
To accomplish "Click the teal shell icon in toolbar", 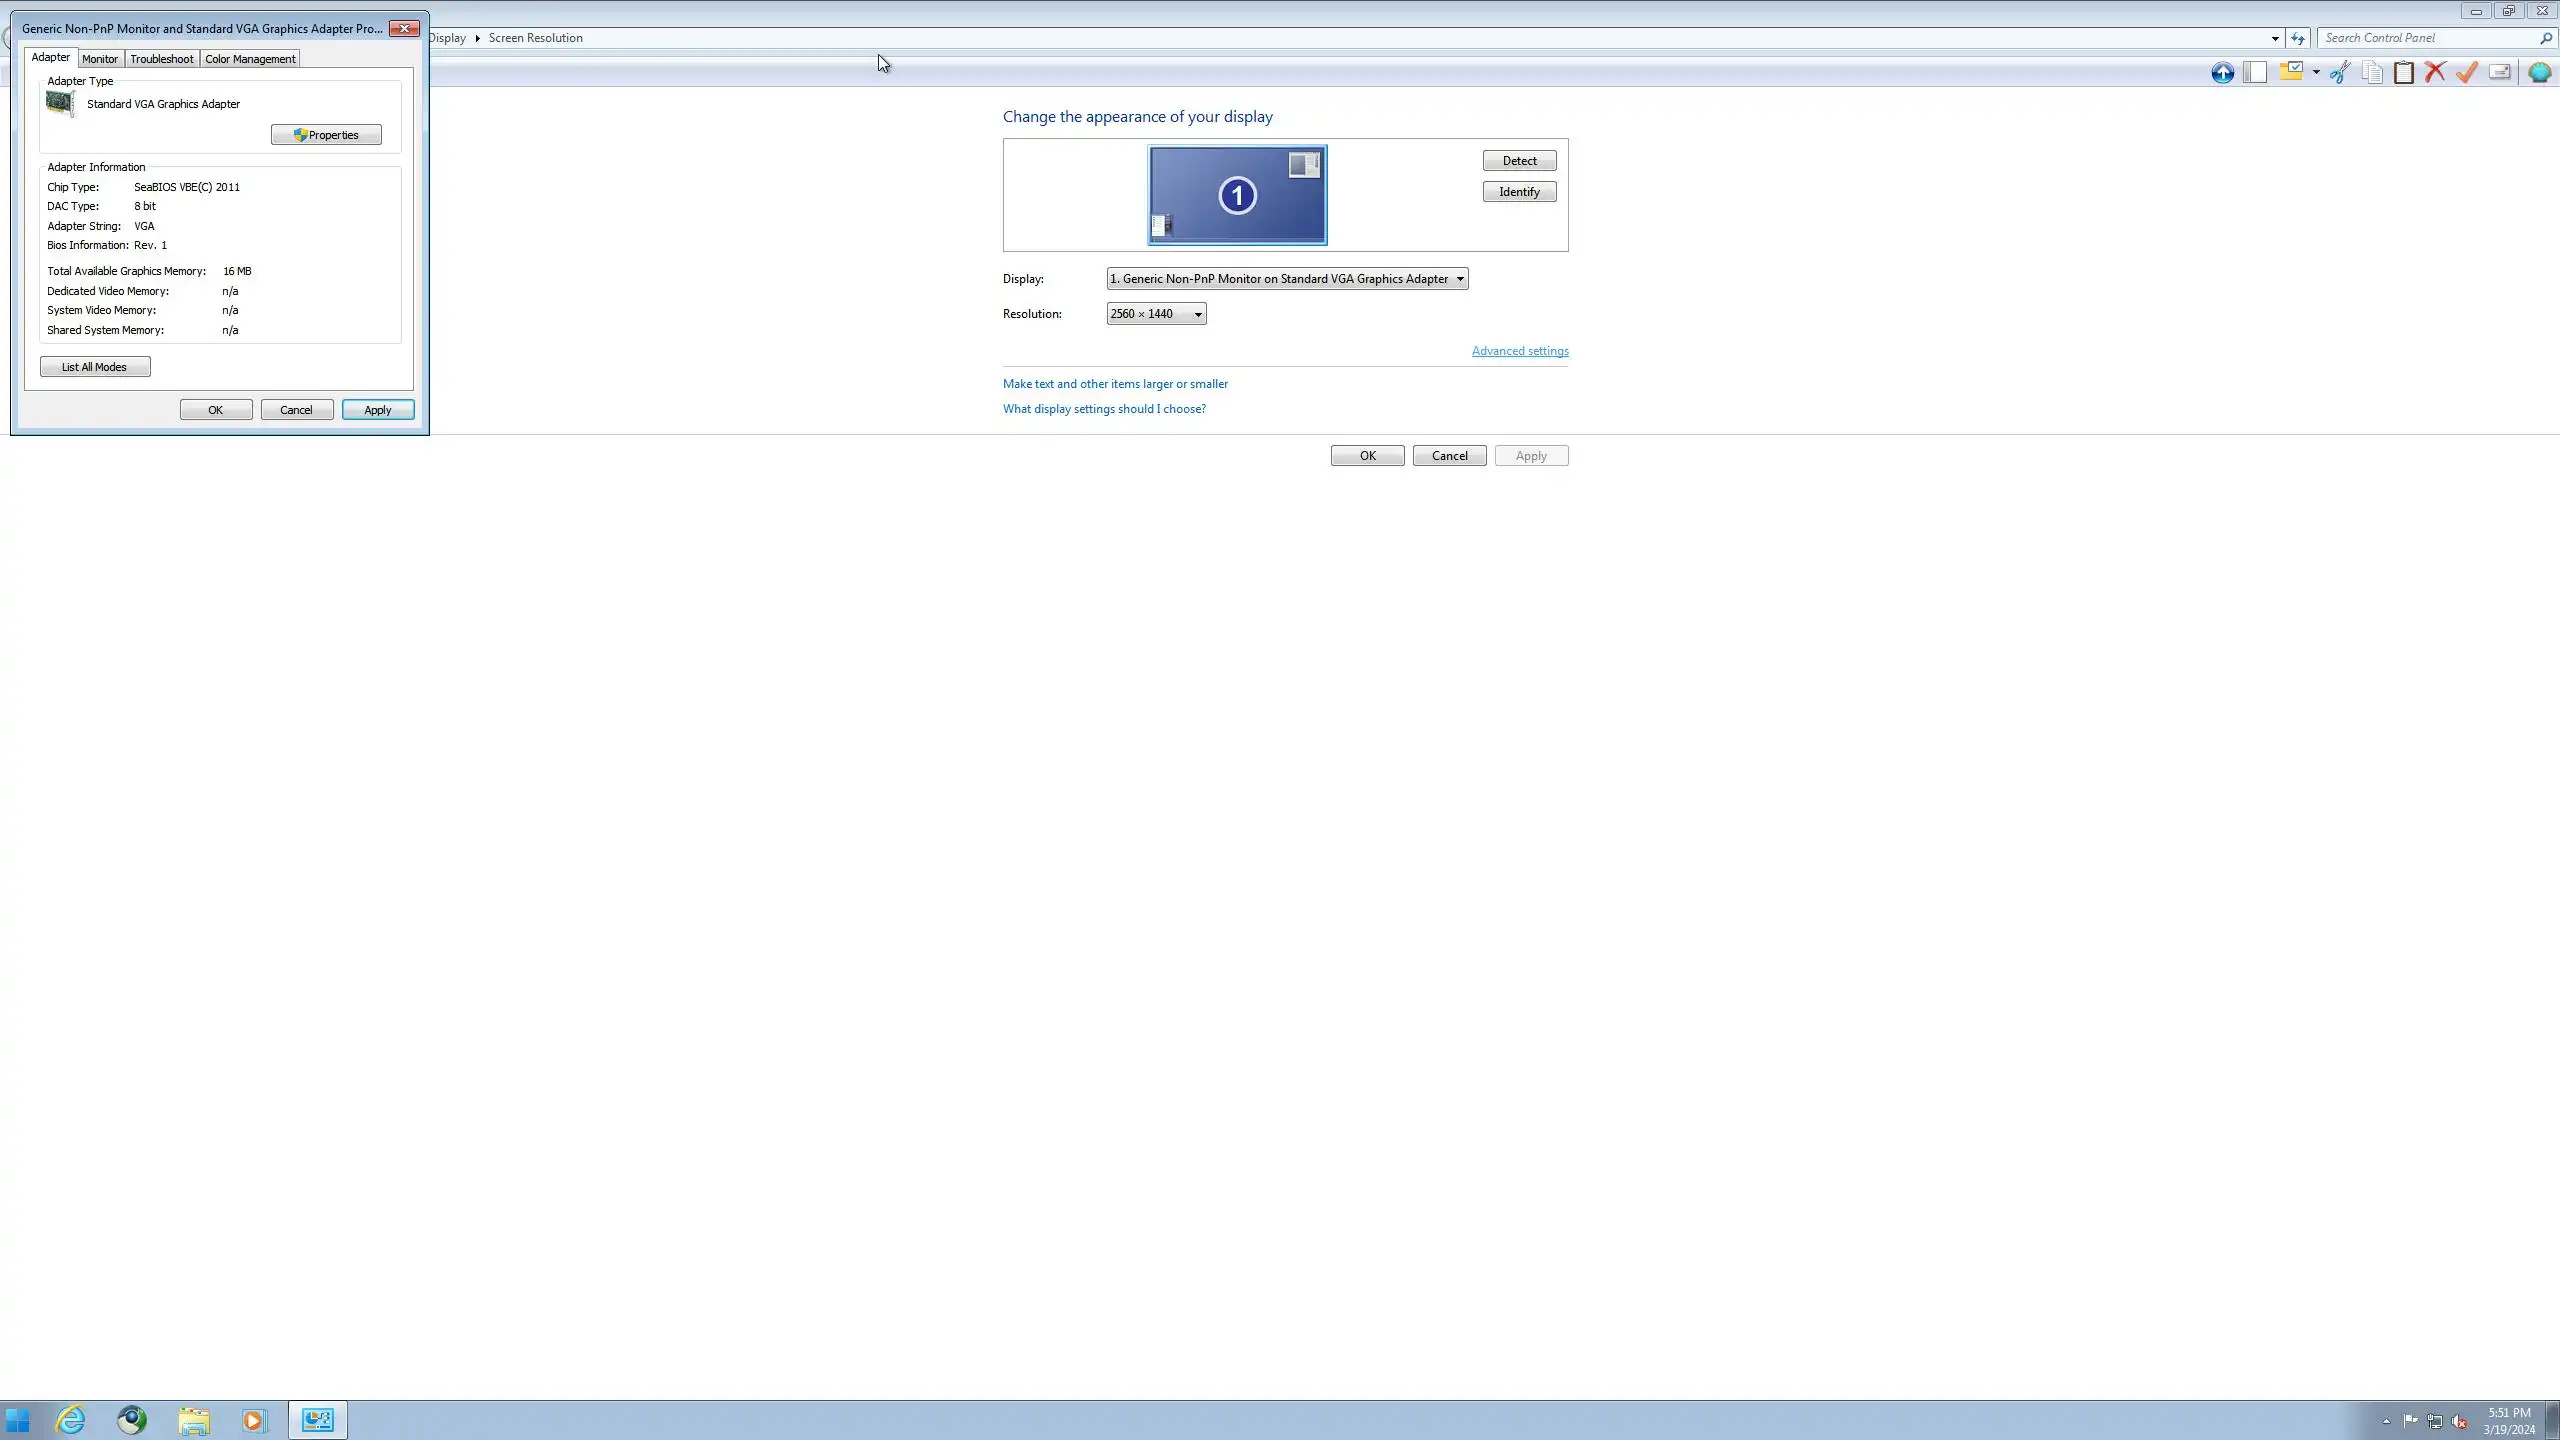I will [x=2539, y=72].
